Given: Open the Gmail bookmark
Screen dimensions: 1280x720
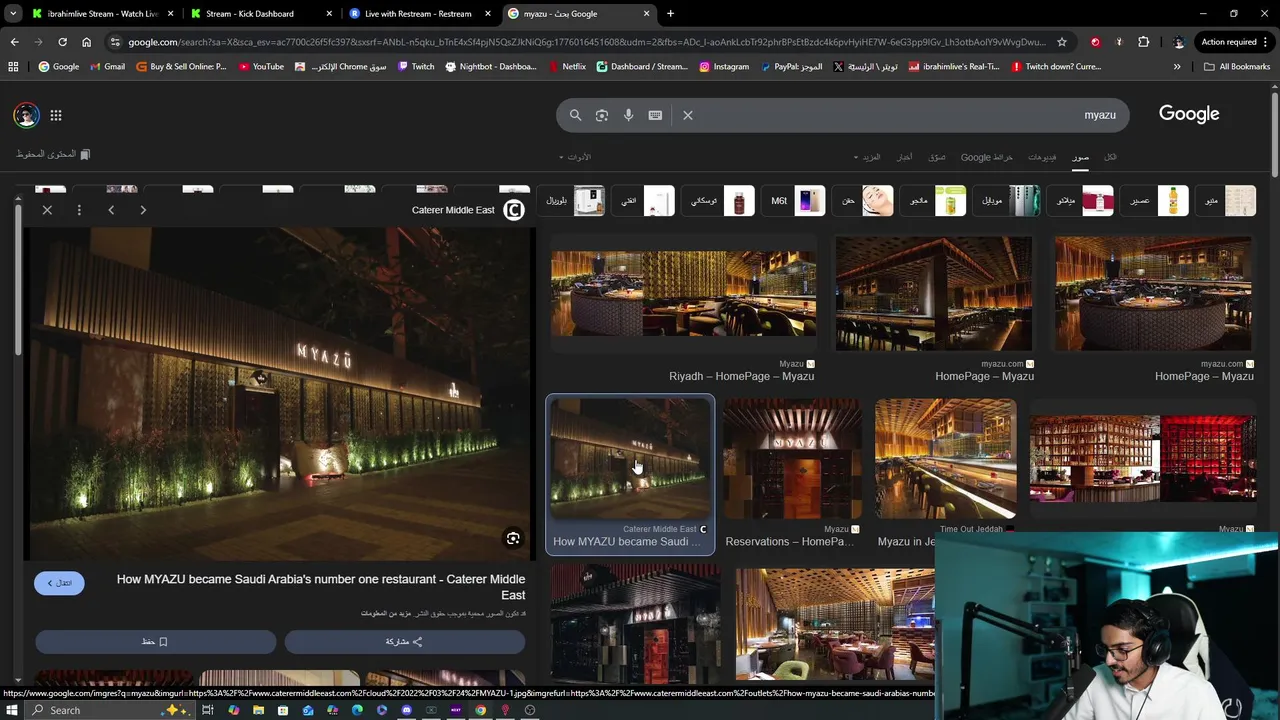Looking at the screenshot, I should pos(108,67).
